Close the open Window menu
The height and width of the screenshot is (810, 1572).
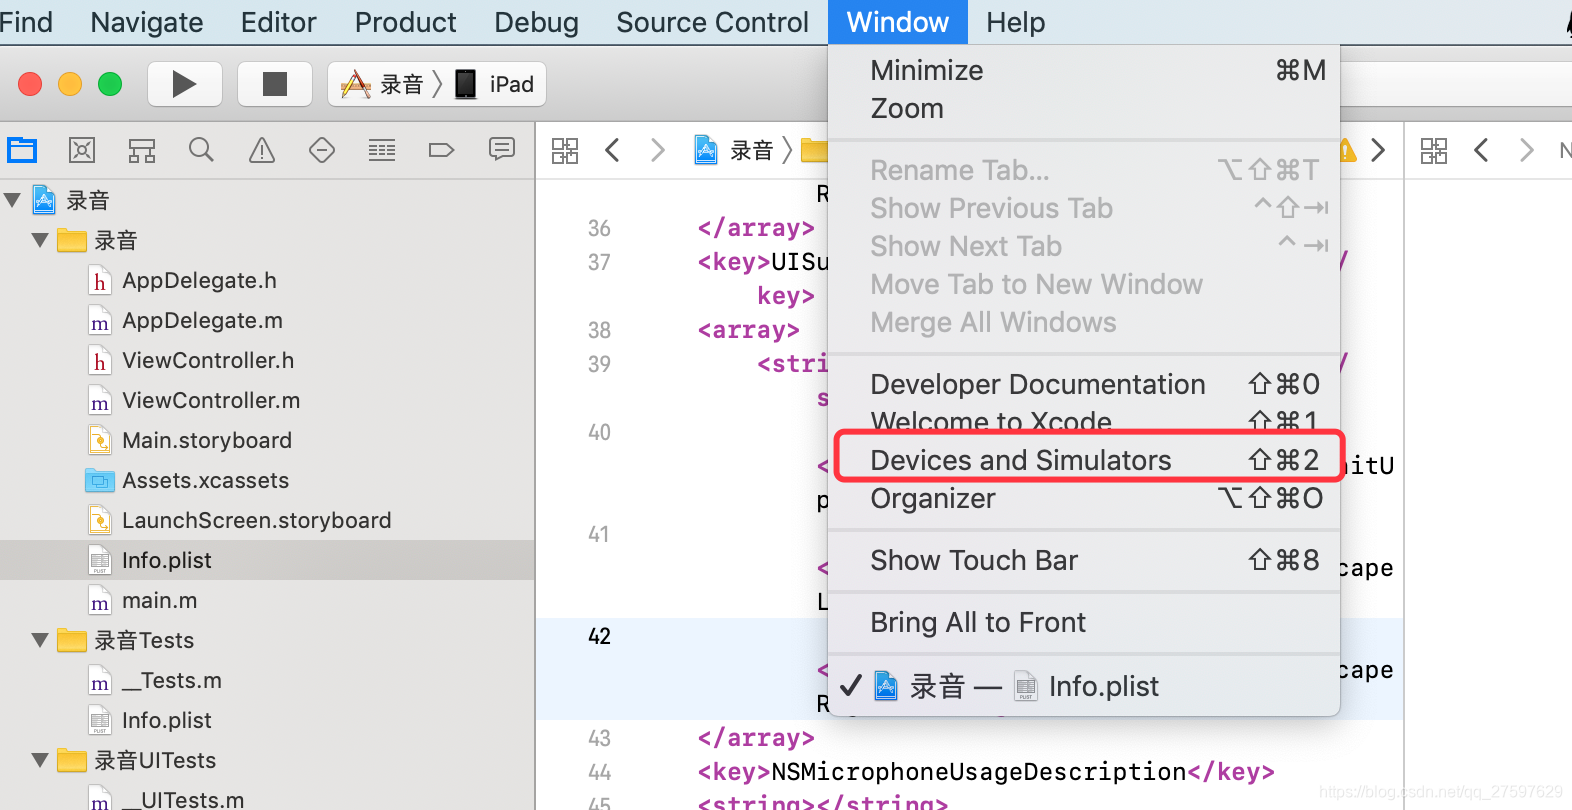(x=898, y=22)
